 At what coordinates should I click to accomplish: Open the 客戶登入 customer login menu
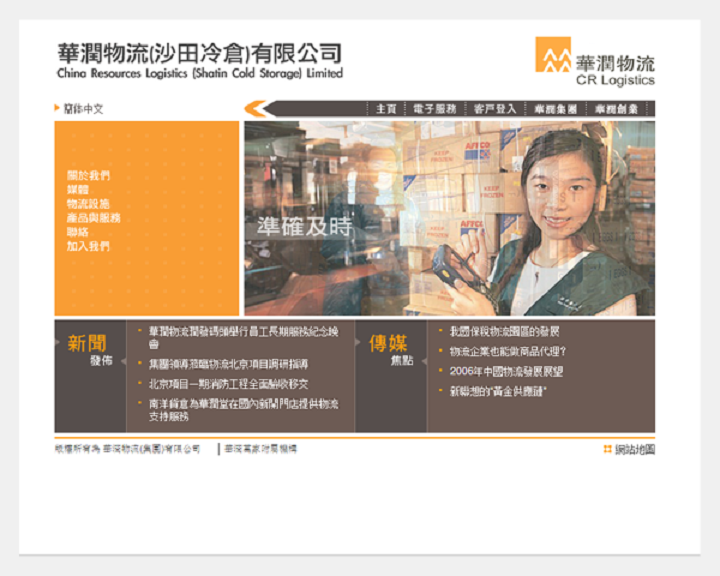click(495, 109)
